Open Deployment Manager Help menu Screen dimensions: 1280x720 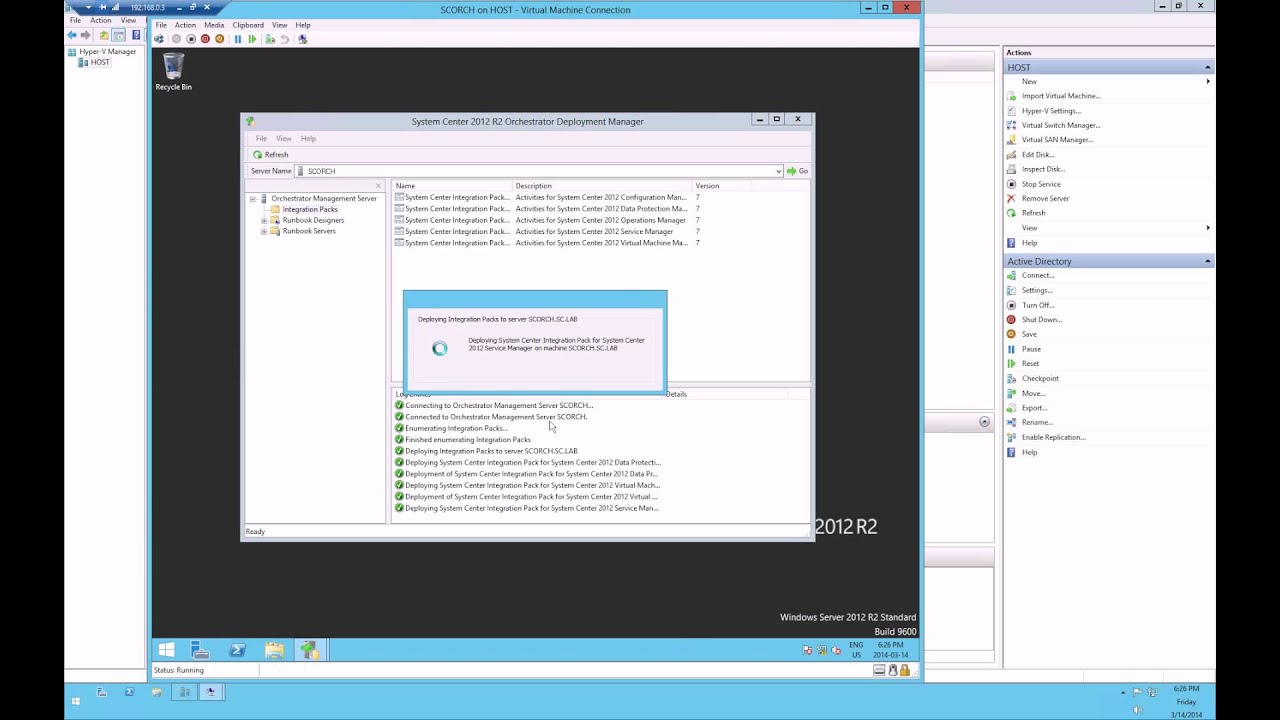coord(308,138)
